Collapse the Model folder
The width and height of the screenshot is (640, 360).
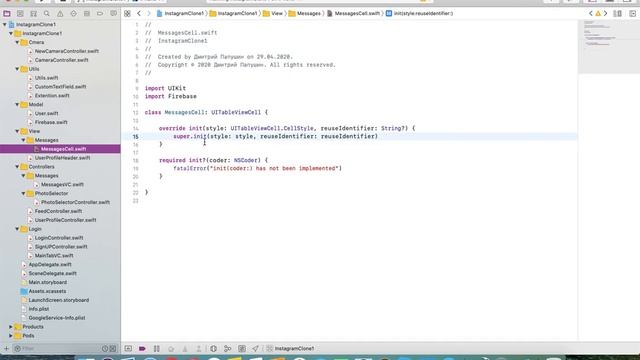[17, 104]
